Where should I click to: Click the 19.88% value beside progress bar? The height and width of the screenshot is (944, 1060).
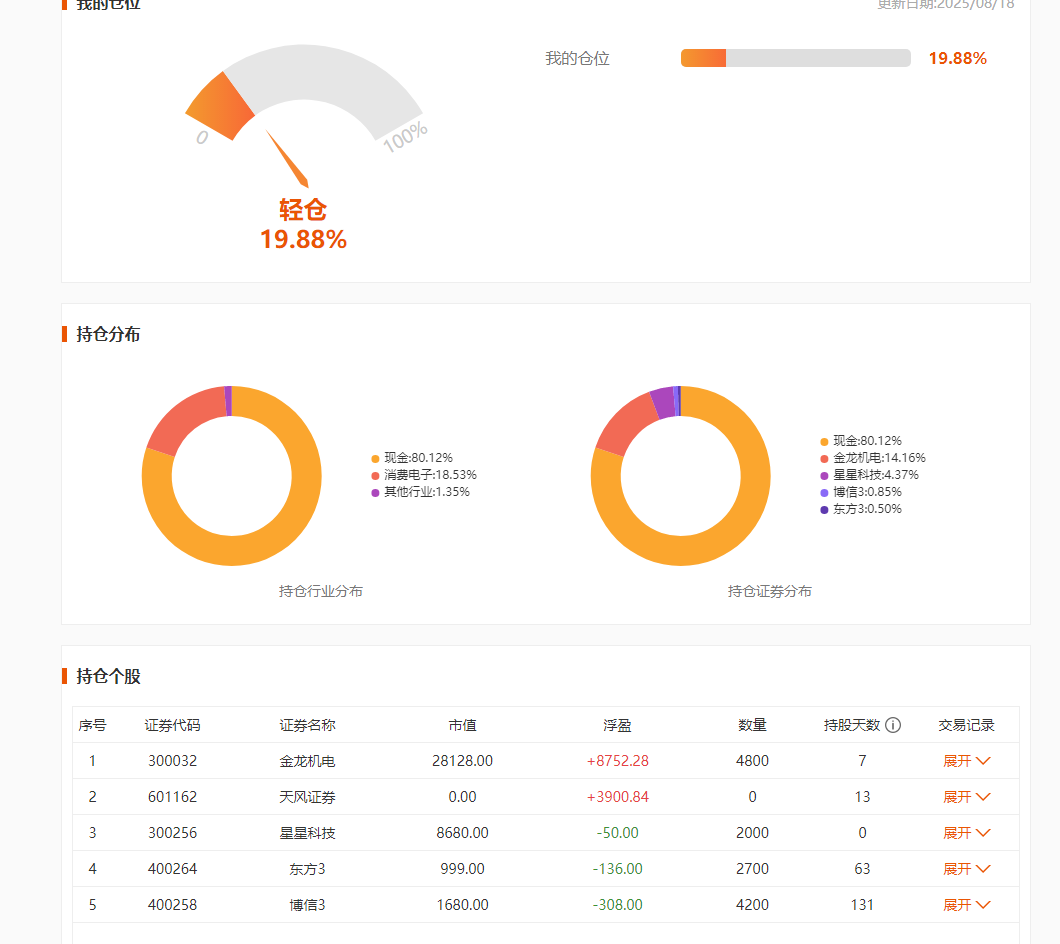[957, 58]
